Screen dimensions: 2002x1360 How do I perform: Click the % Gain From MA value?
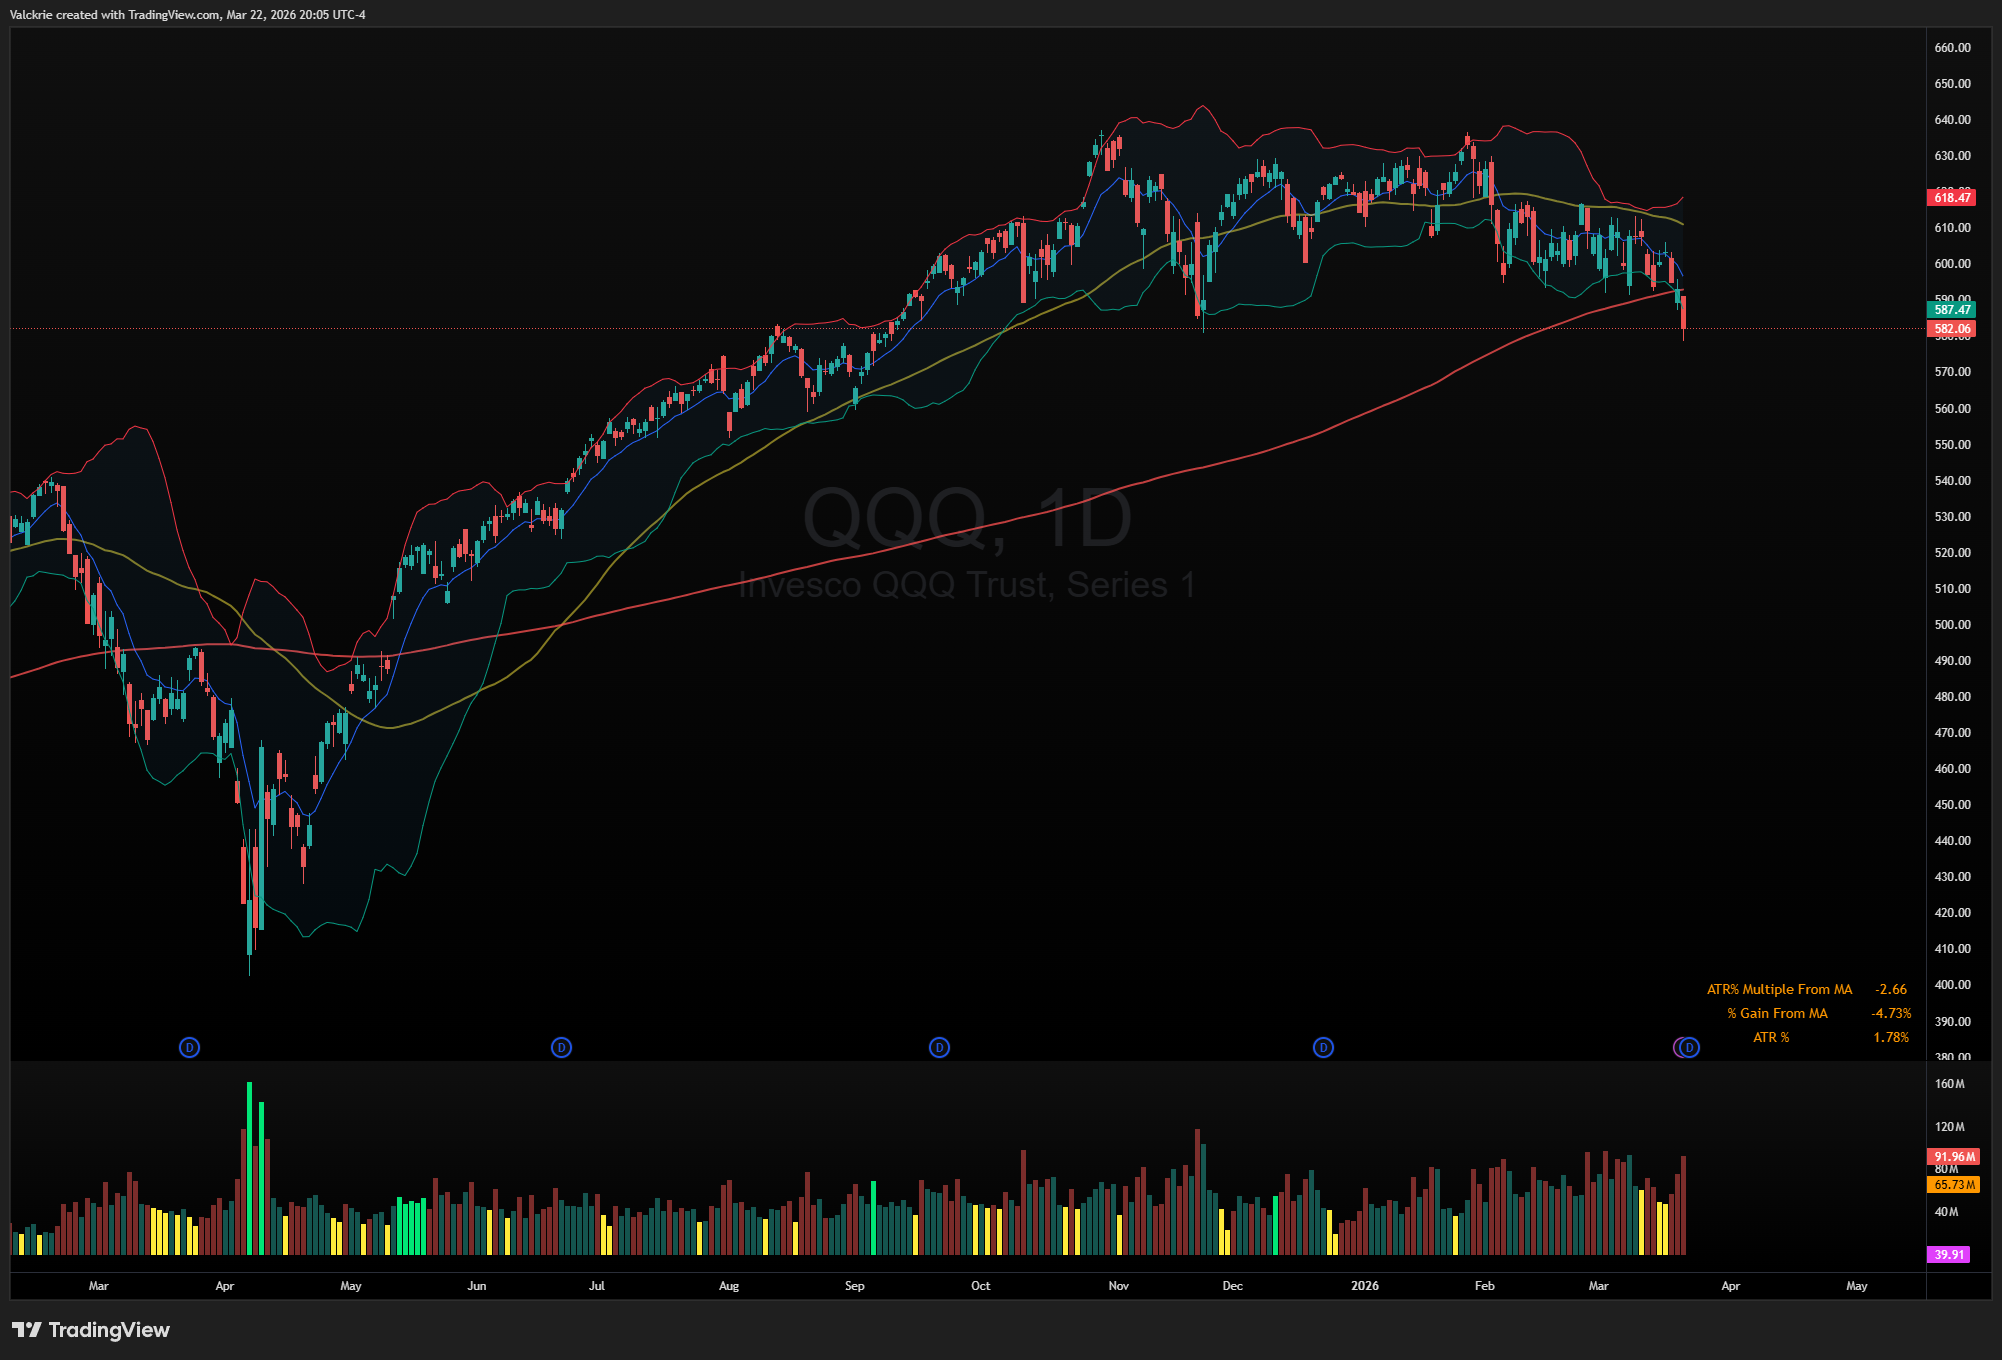click(1890, 1013)
